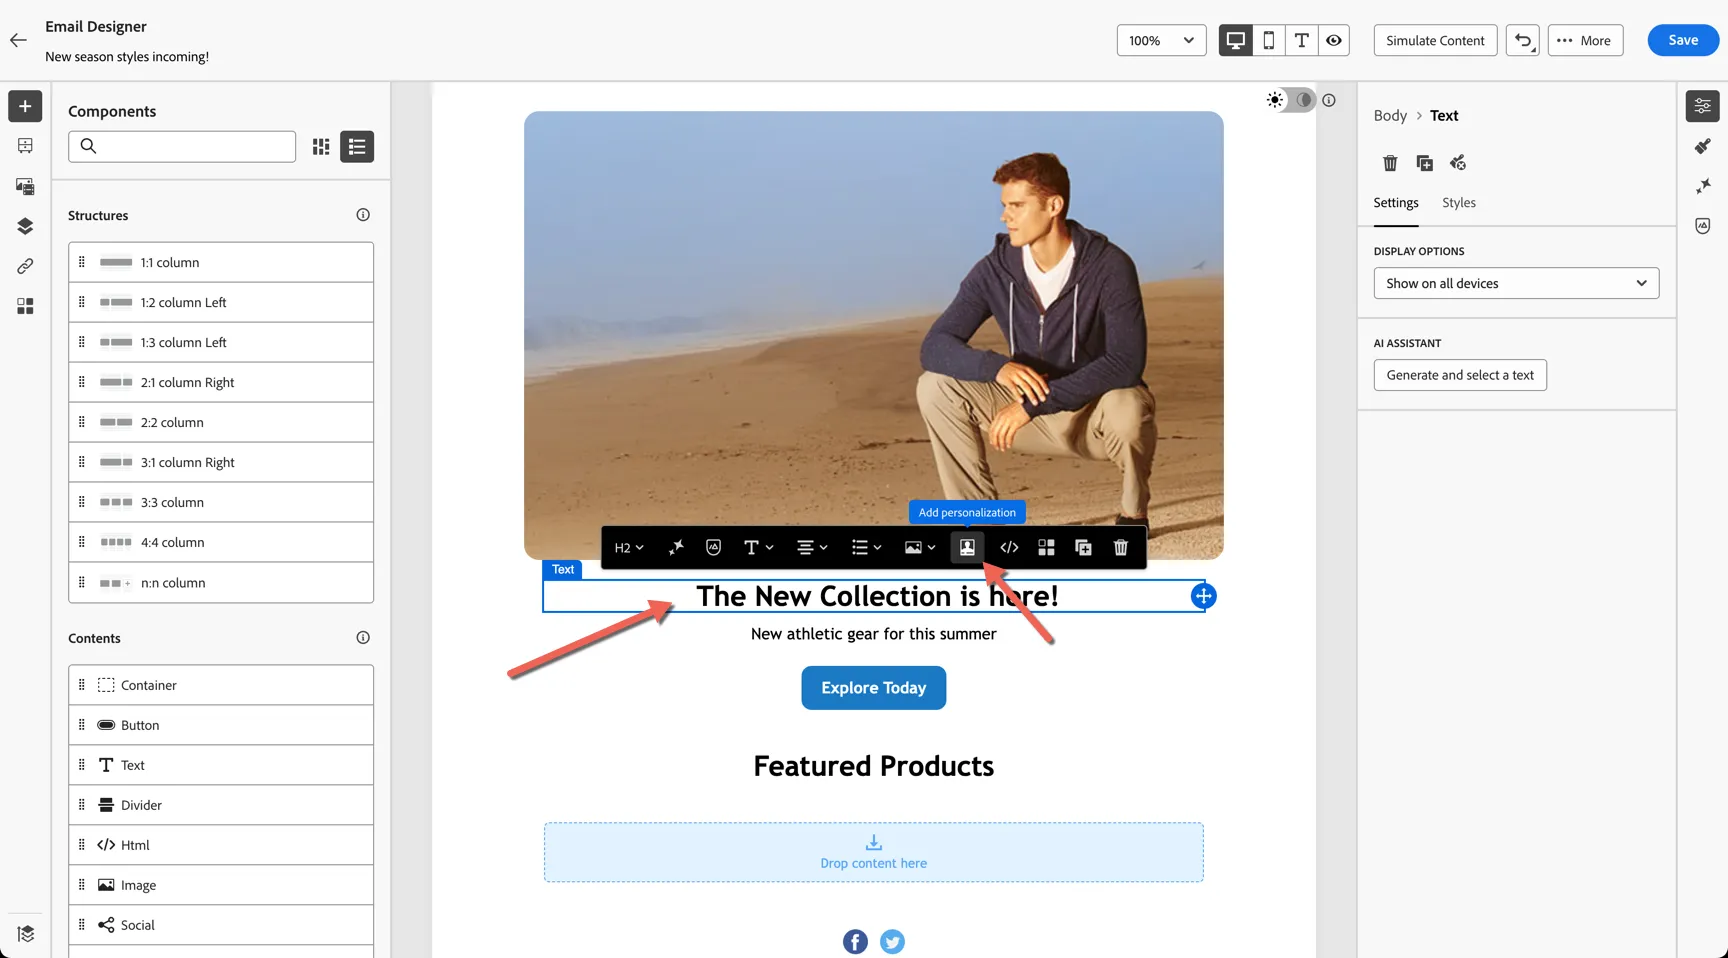Click the duplicate icon in text toolbar

[1083, 548]
